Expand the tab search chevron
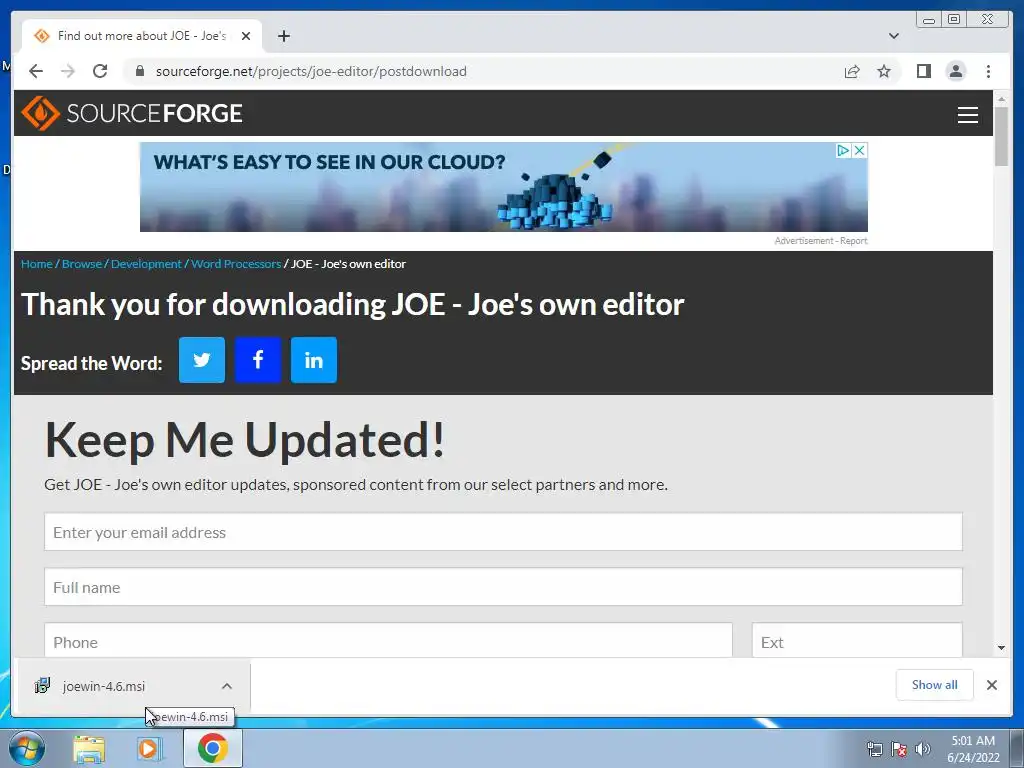 coord(893,36)
